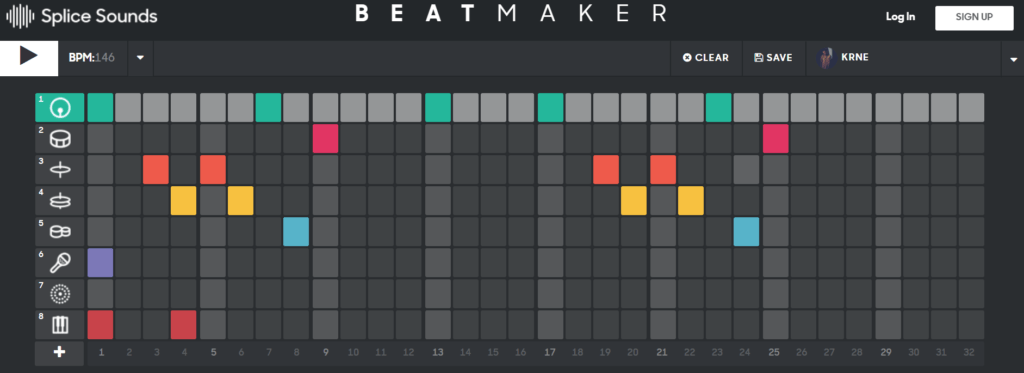Click the SAVE option in the toolbar
The image size is (1024, 373).
click(773, 57)
